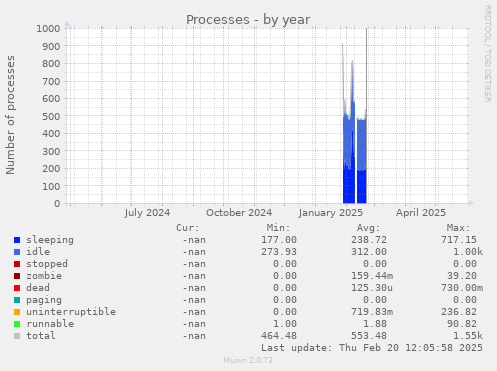Screen dimensions: 497x371
Task: Click the dead max value 730.00m
Action: pyautogui.click(x=462, y=288)
